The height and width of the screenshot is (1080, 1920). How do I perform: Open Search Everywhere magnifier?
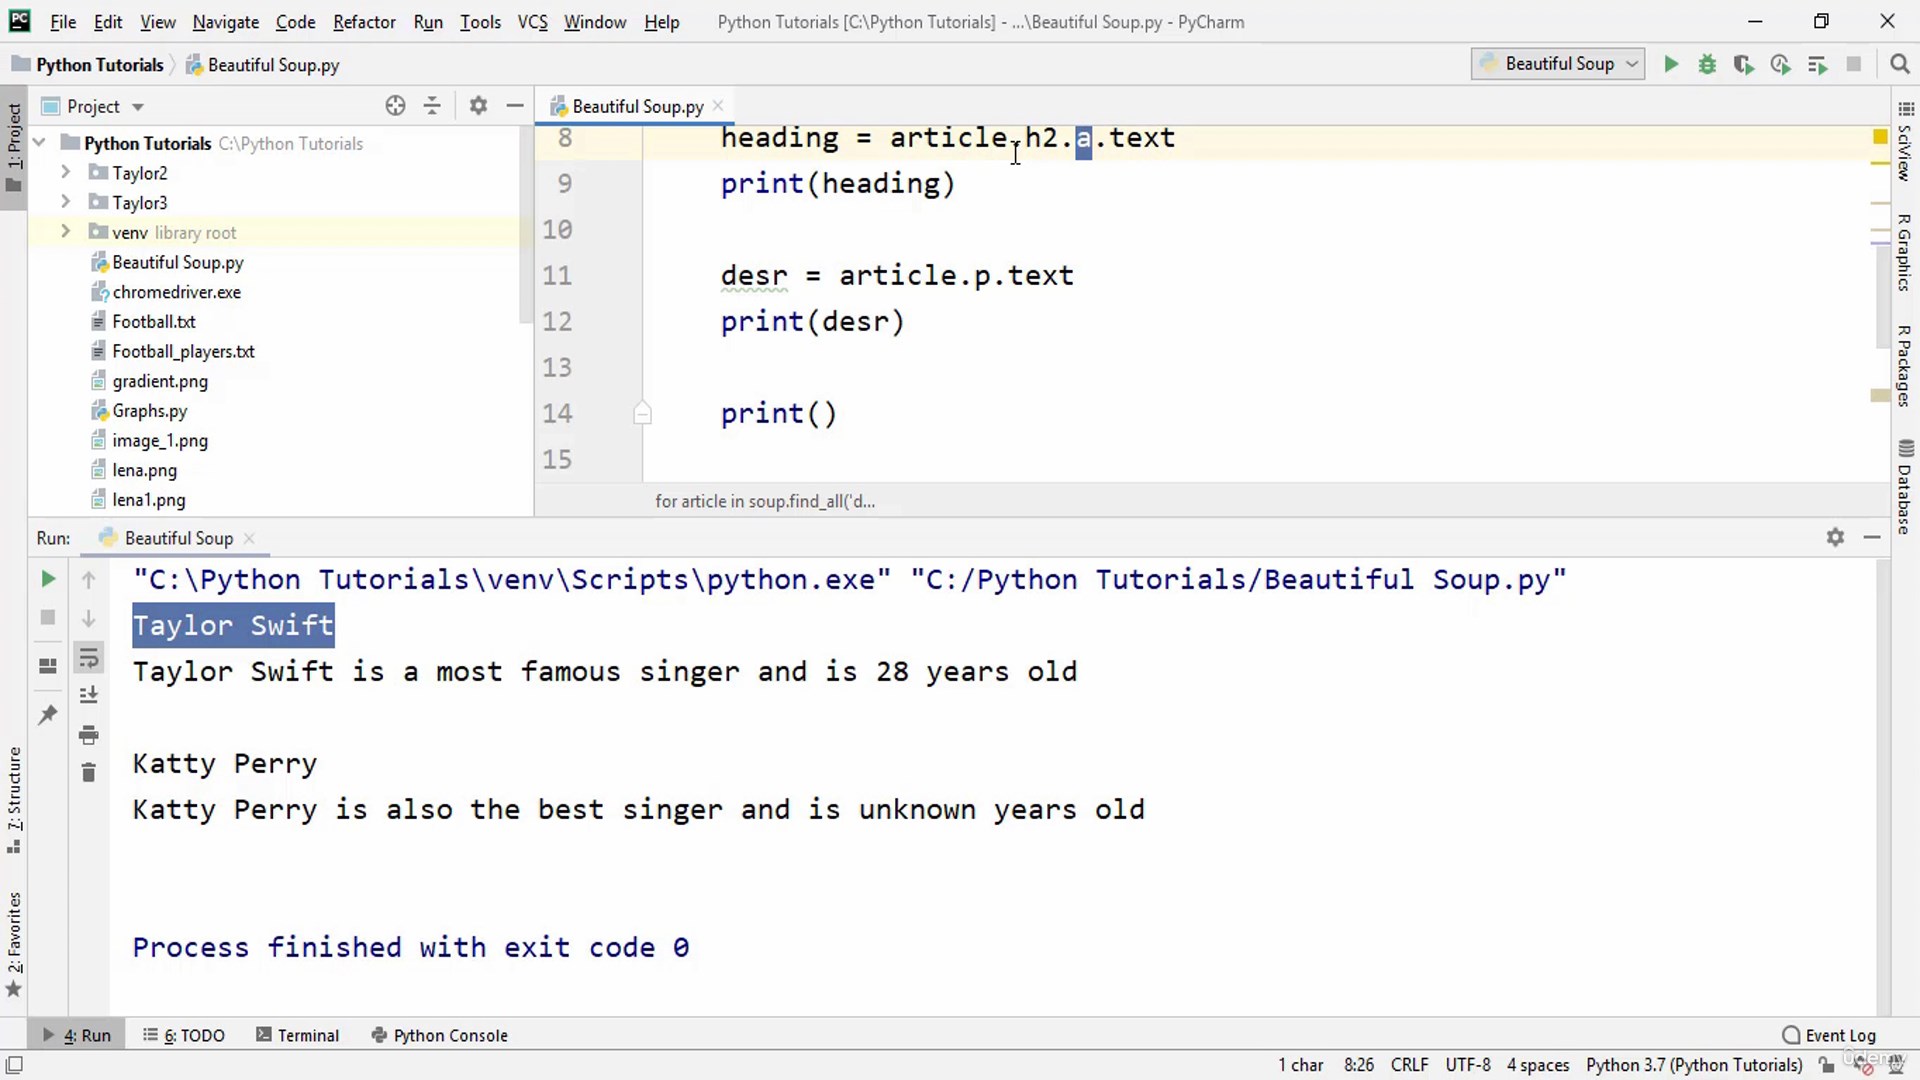(1899, 64)
